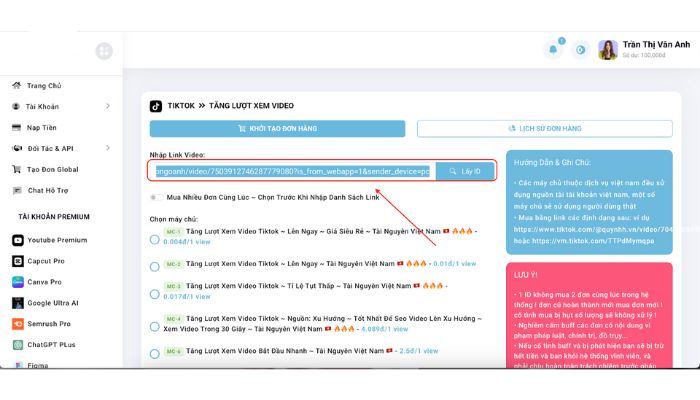The width and height of the screenshot is (700, 400).
Task: Click the Nạp Tiền card icon
Action: coord(17,127)
